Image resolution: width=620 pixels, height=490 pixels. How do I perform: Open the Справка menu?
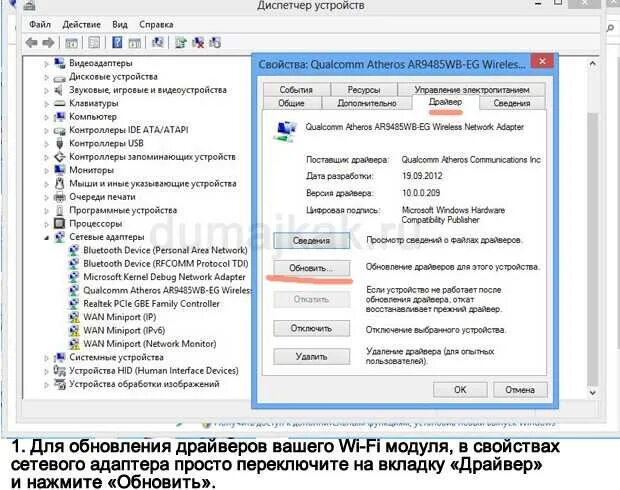pos(156,25)
